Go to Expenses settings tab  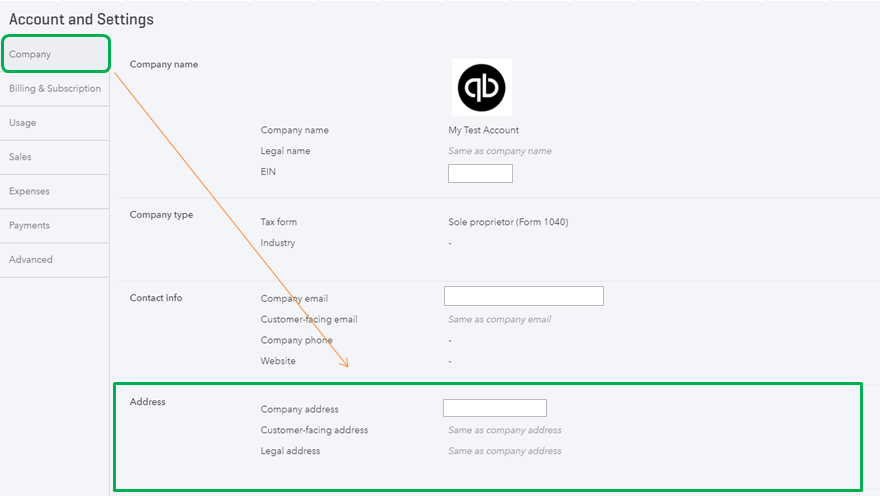(55, 191)
